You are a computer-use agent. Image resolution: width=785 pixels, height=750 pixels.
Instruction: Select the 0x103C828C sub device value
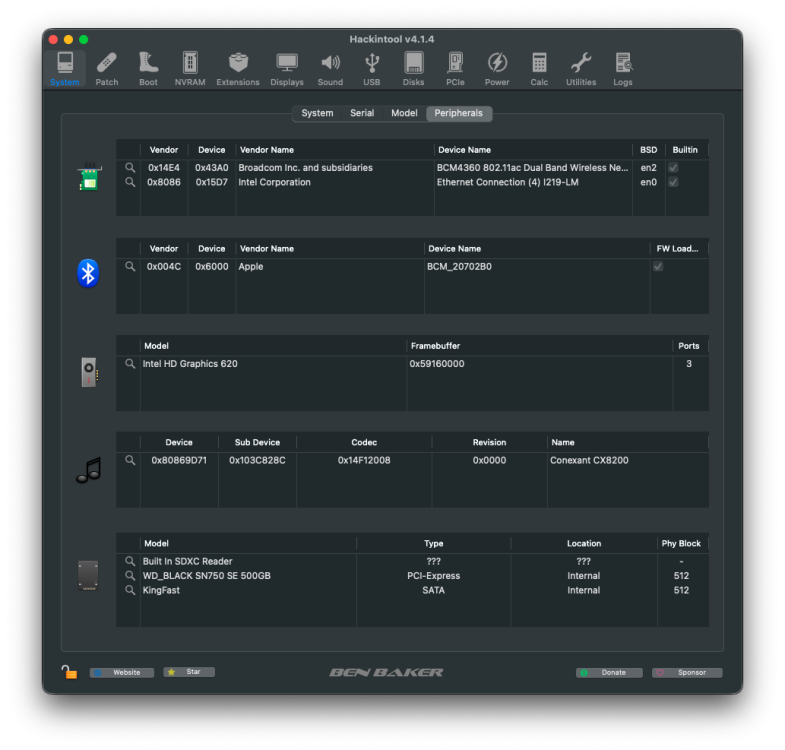click(257, 460)
